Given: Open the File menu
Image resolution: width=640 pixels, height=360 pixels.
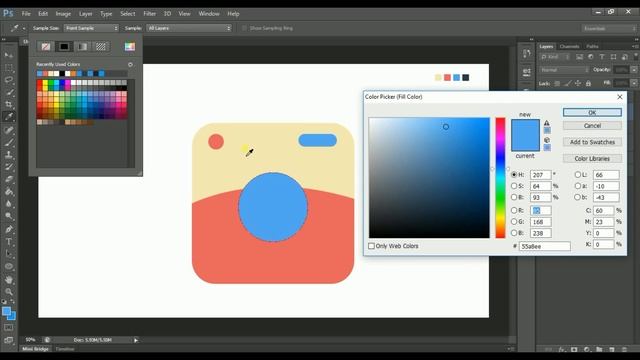Looking at the screenshot, I should (26, 13).
